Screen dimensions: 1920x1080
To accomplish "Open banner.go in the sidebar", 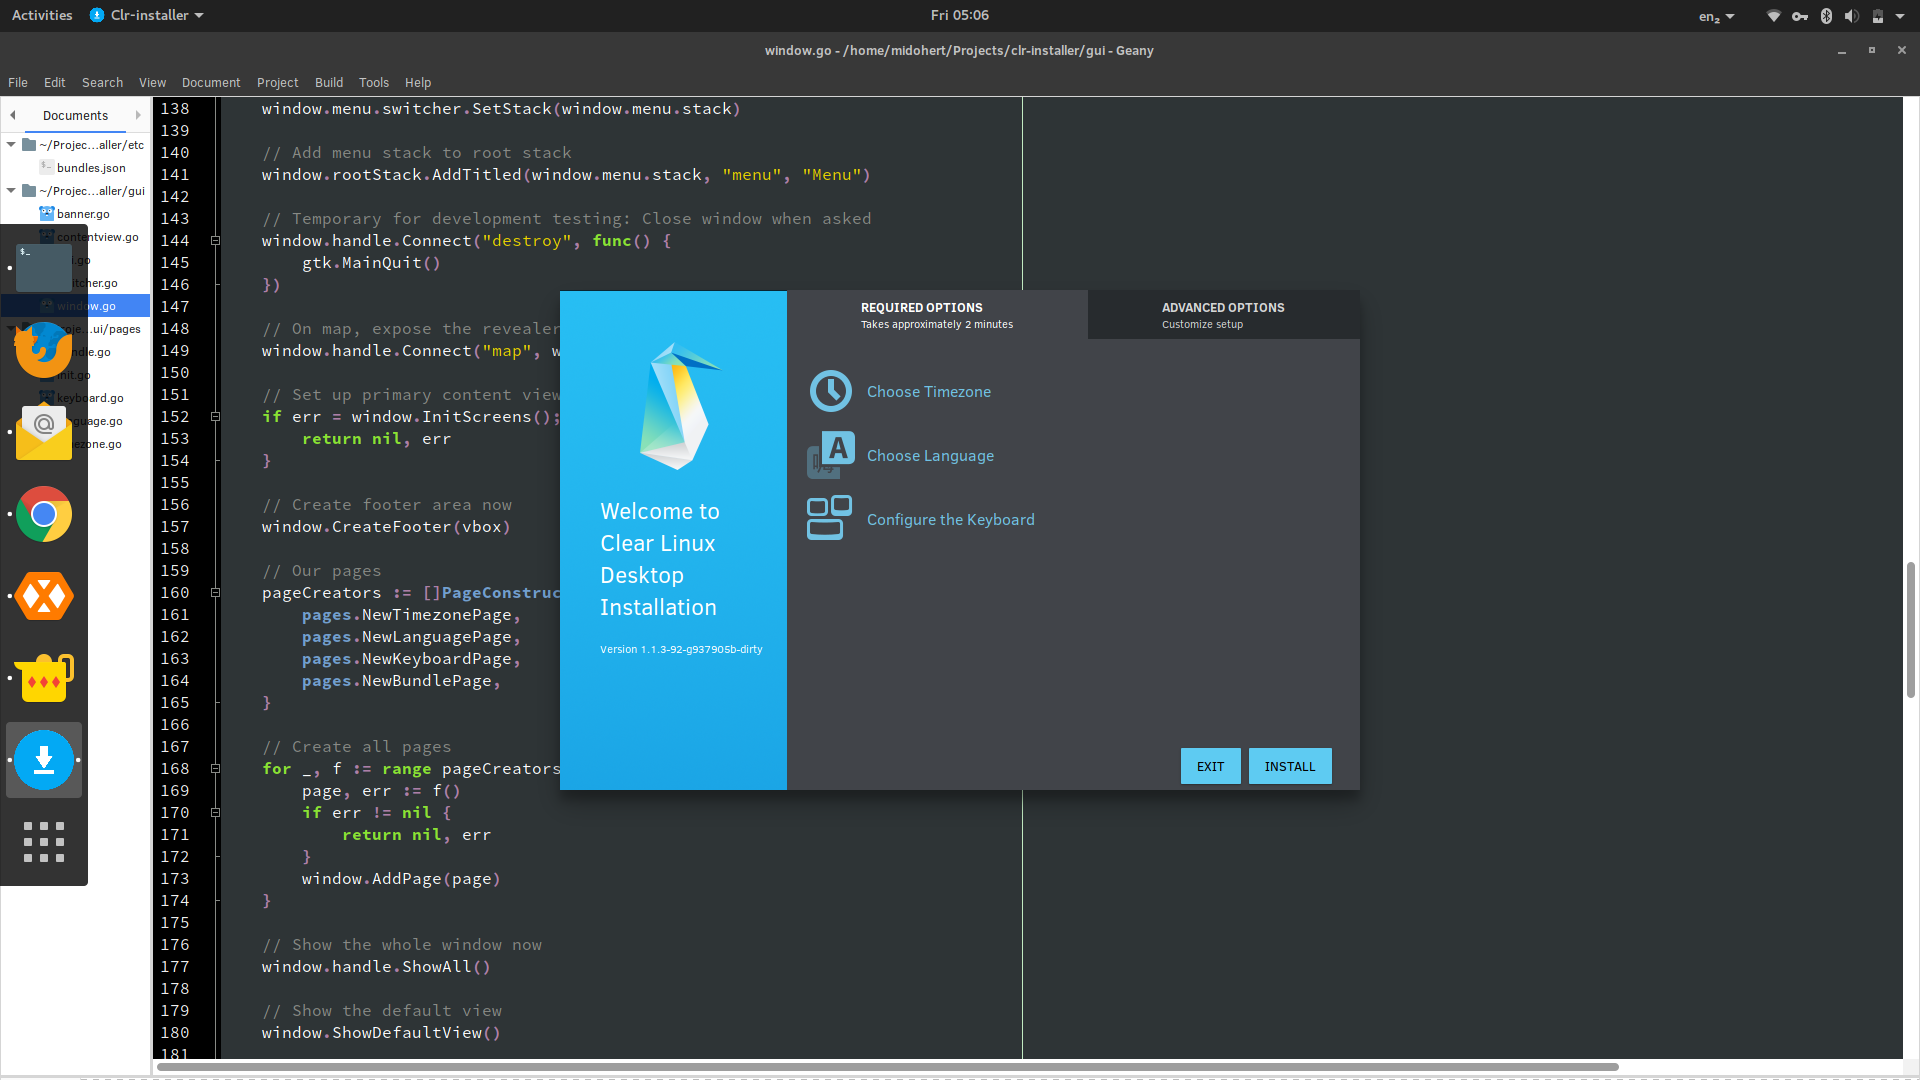I will coord(83,213).
